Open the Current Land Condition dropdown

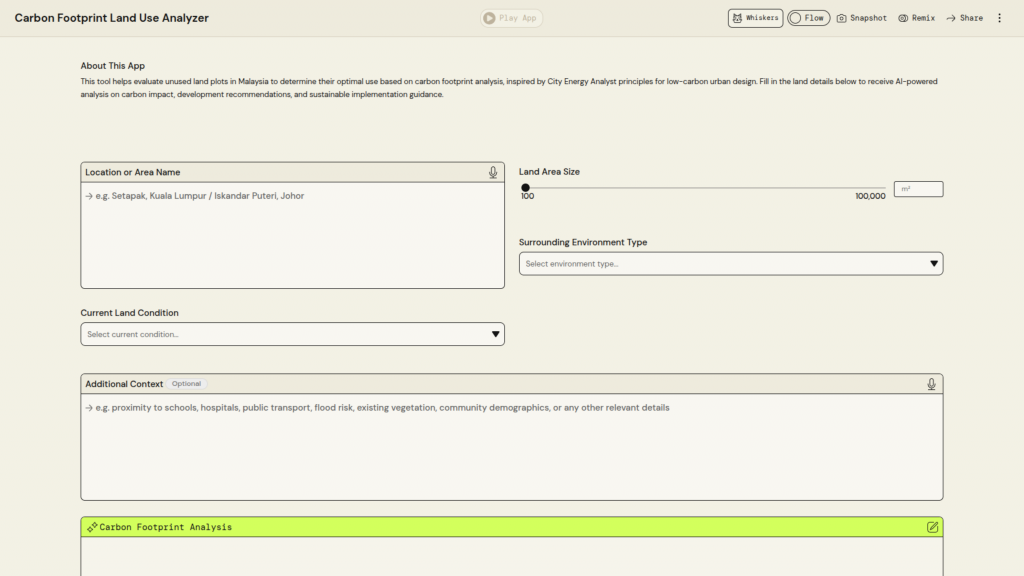click(292, 334)
